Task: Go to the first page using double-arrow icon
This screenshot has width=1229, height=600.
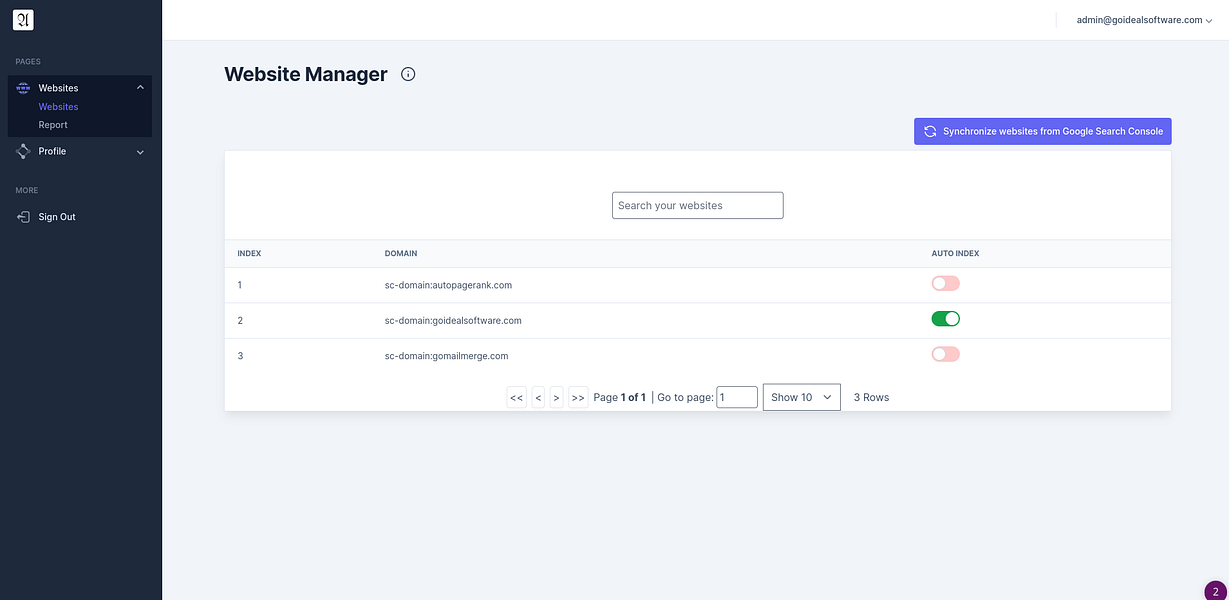Action: [x=516, y=397]
